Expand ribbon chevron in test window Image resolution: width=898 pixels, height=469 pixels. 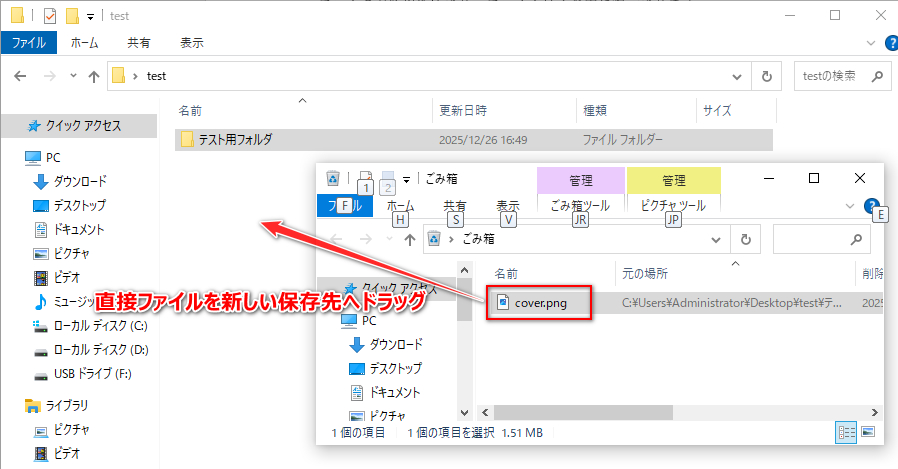[871, 43]
